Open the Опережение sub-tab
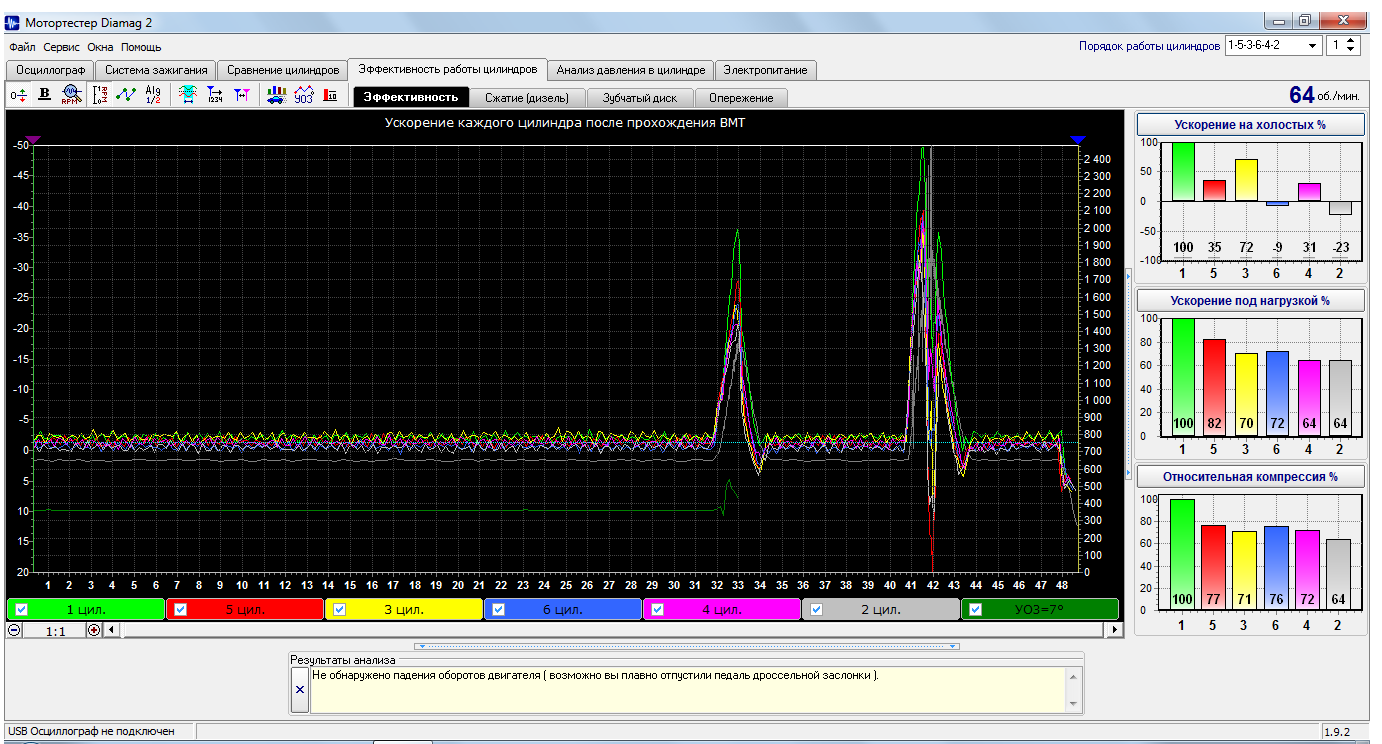1382x744 pixels. (741, 97)
